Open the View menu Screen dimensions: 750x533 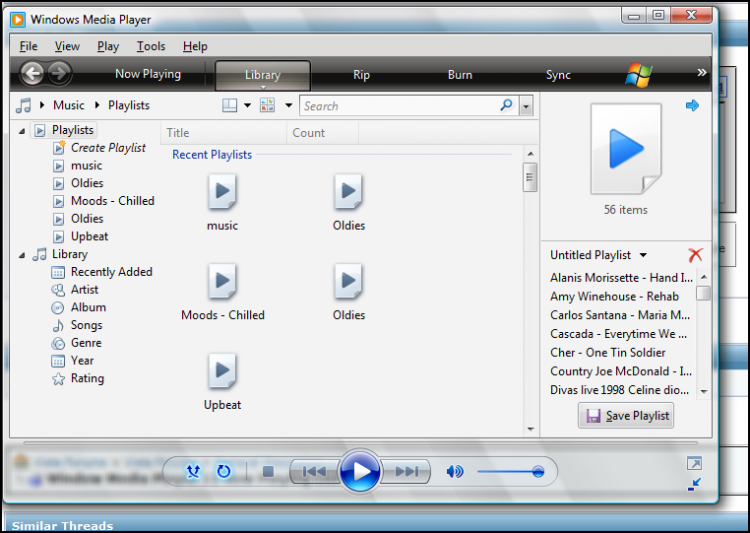click(67, 46)
